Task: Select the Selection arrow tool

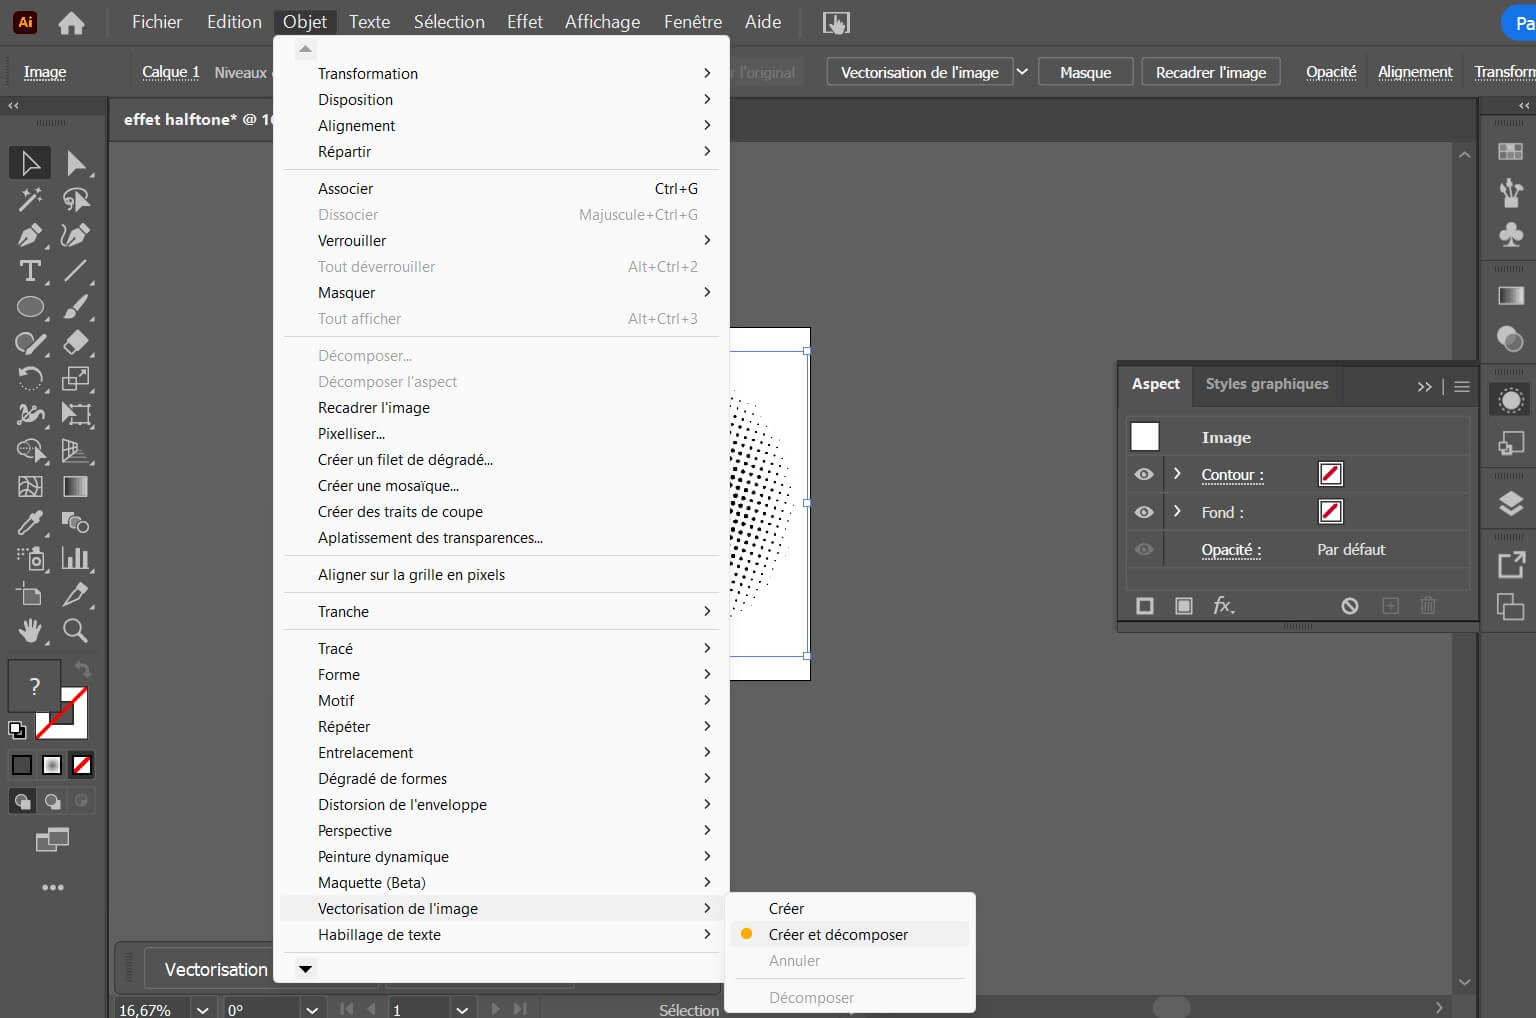Action: [x=30, y=163]
